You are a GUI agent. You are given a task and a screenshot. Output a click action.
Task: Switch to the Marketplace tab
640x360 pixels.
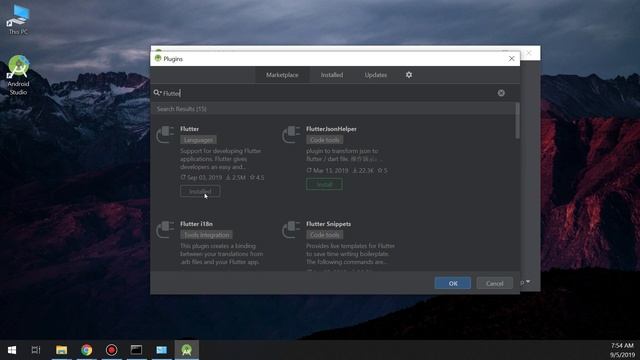(x=282, y=75)
